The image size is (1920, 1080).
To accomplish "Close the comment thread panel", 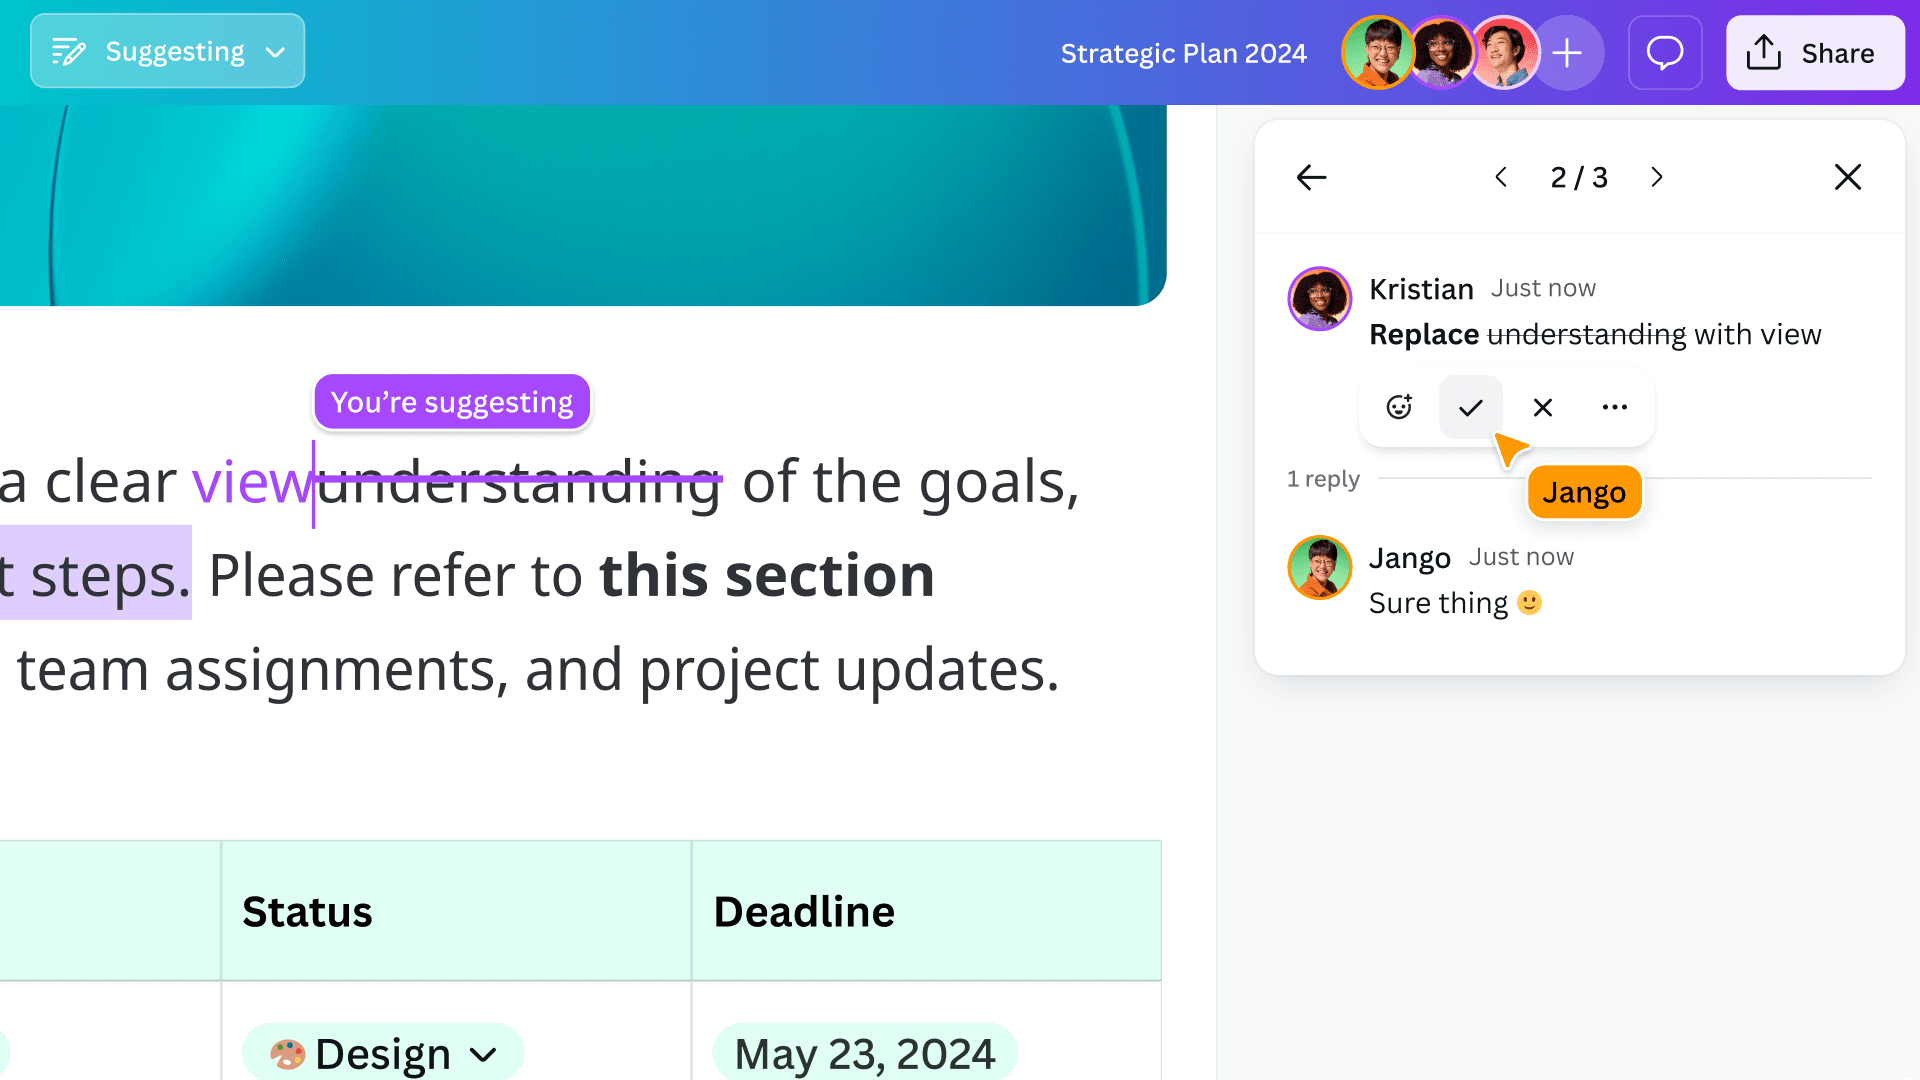I will click(1847, 177).
